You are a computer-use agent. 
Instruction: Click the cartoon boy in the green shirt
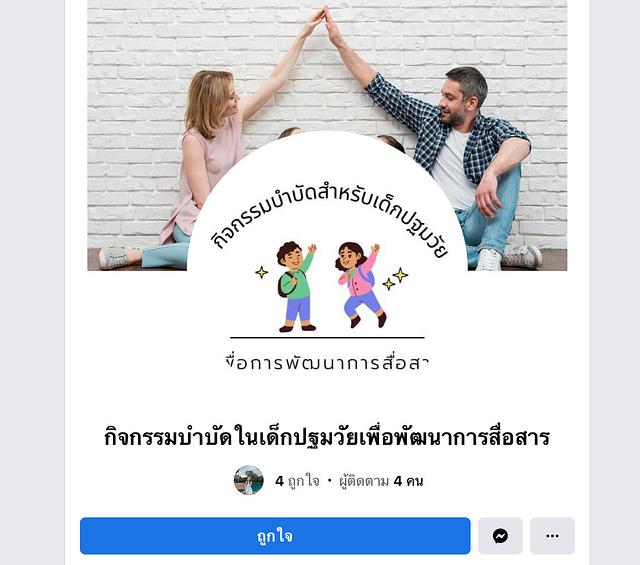[296, 286]
